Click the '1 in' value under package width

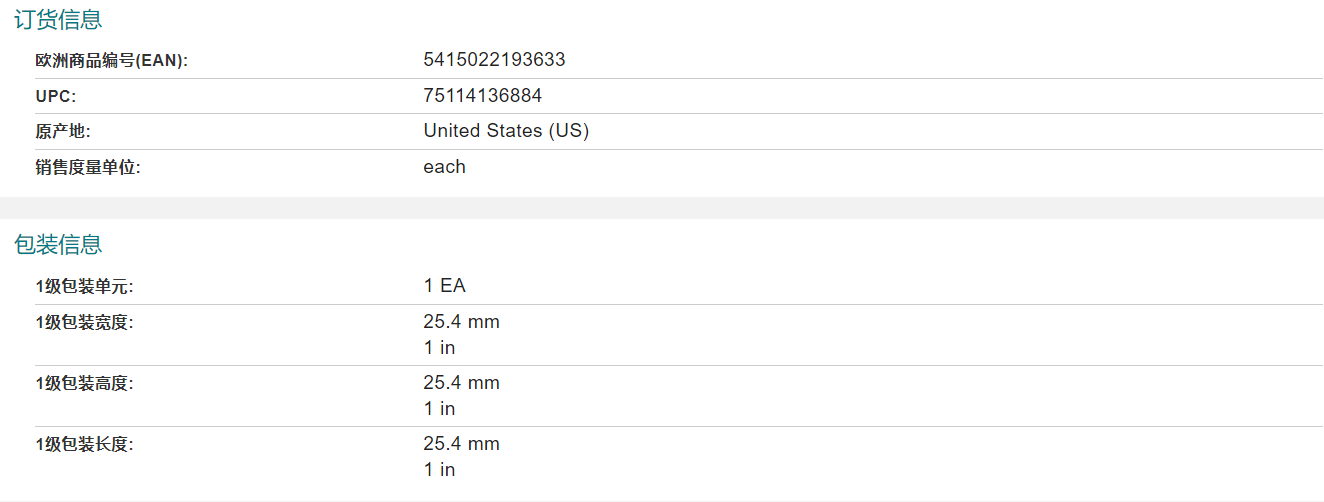click(439, 348)
